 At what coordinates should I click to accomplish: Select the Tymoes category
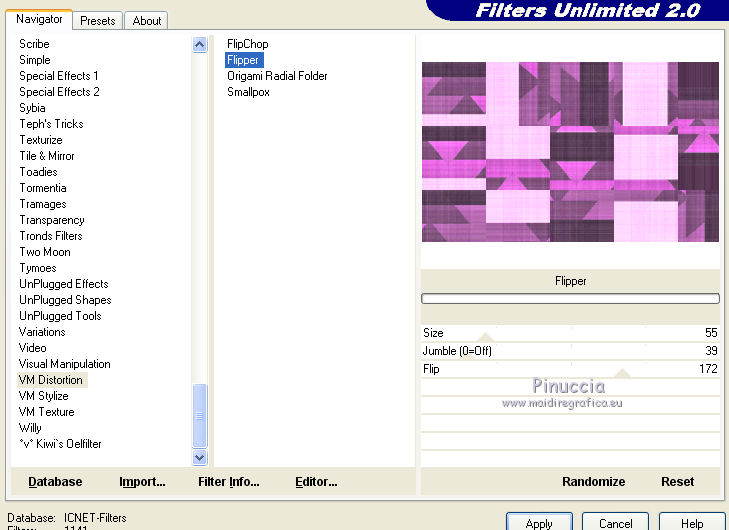tap(38, 268)
